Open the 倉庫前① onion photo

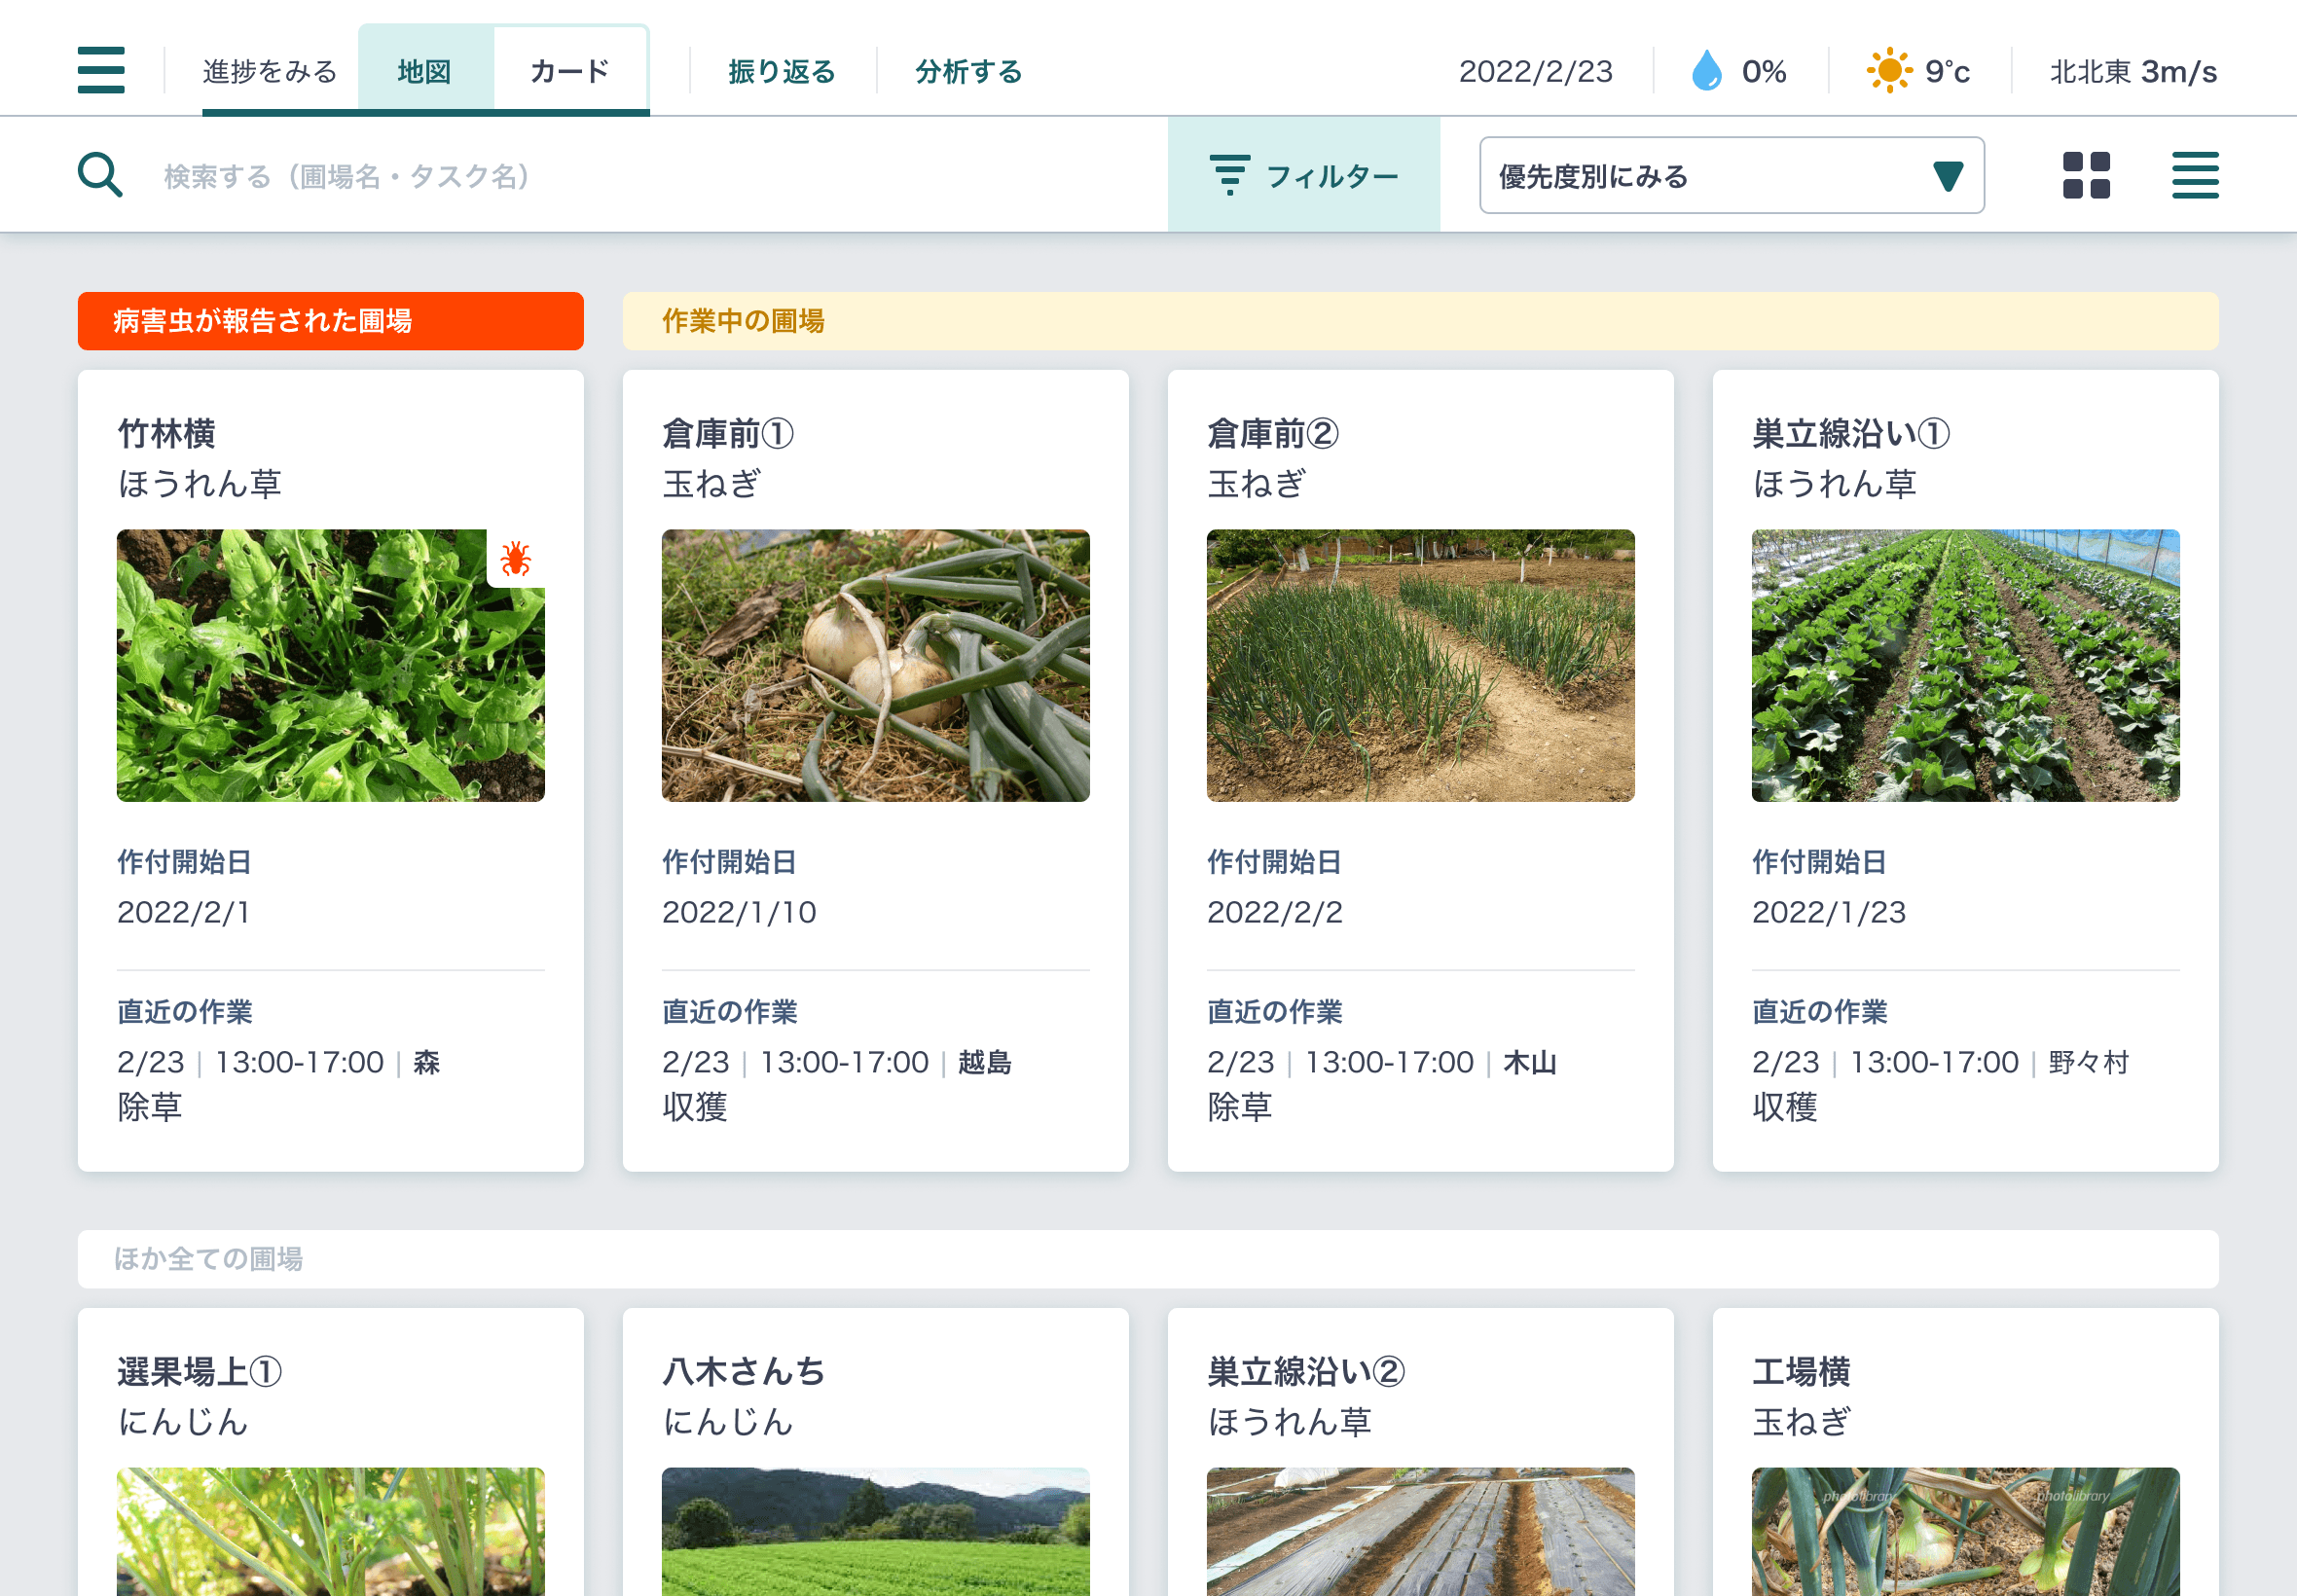(876, 665)
